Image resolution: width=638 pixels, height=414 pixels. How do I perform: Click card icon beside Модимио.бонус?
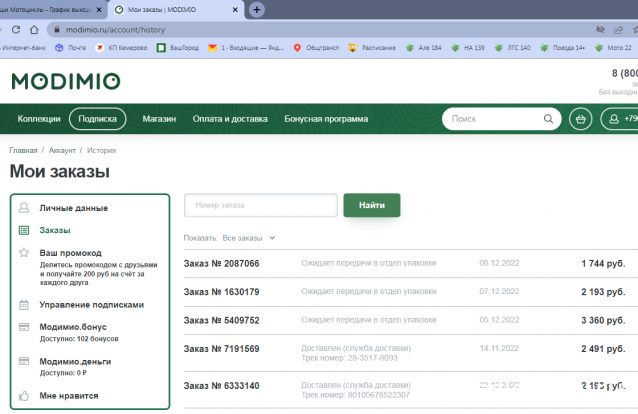click(x=24, y=327)
